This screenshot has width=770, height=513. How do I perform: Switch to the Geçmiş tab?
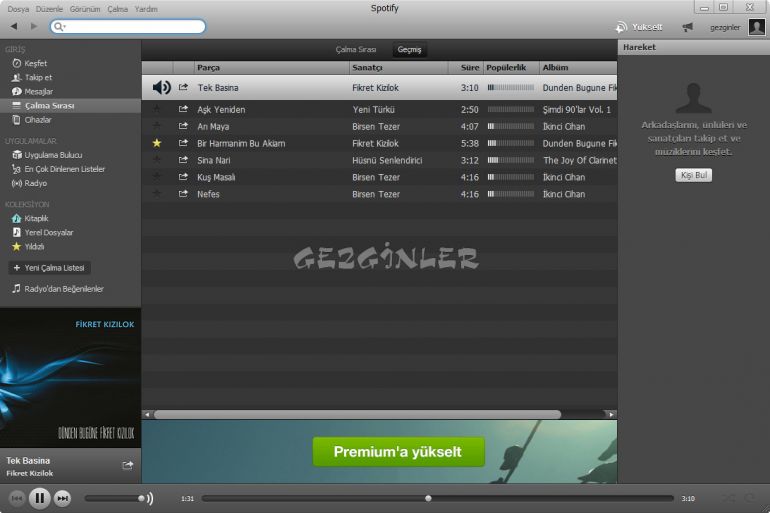pos(409,50)
